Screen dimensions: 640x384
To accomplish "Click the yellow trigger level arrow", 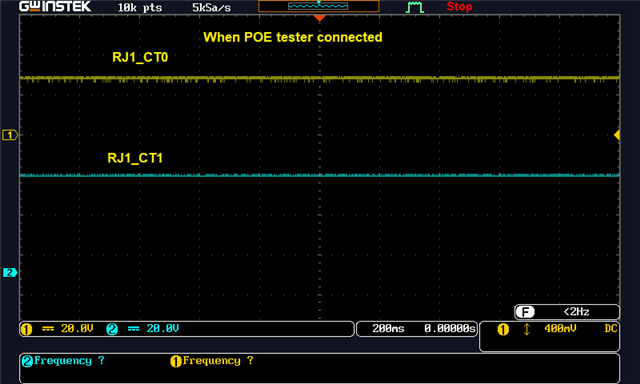I will pos(617,135).
